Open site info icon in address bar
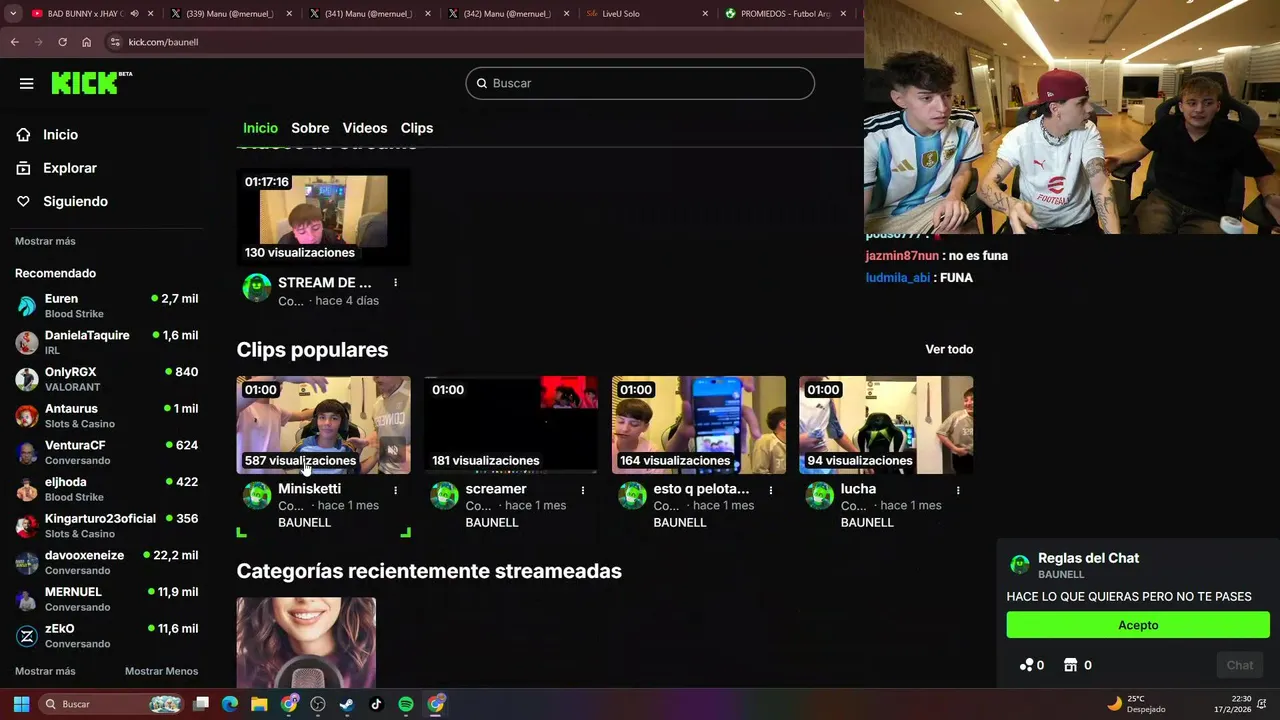The image size is (1280, 720). (x=115, y=42)
